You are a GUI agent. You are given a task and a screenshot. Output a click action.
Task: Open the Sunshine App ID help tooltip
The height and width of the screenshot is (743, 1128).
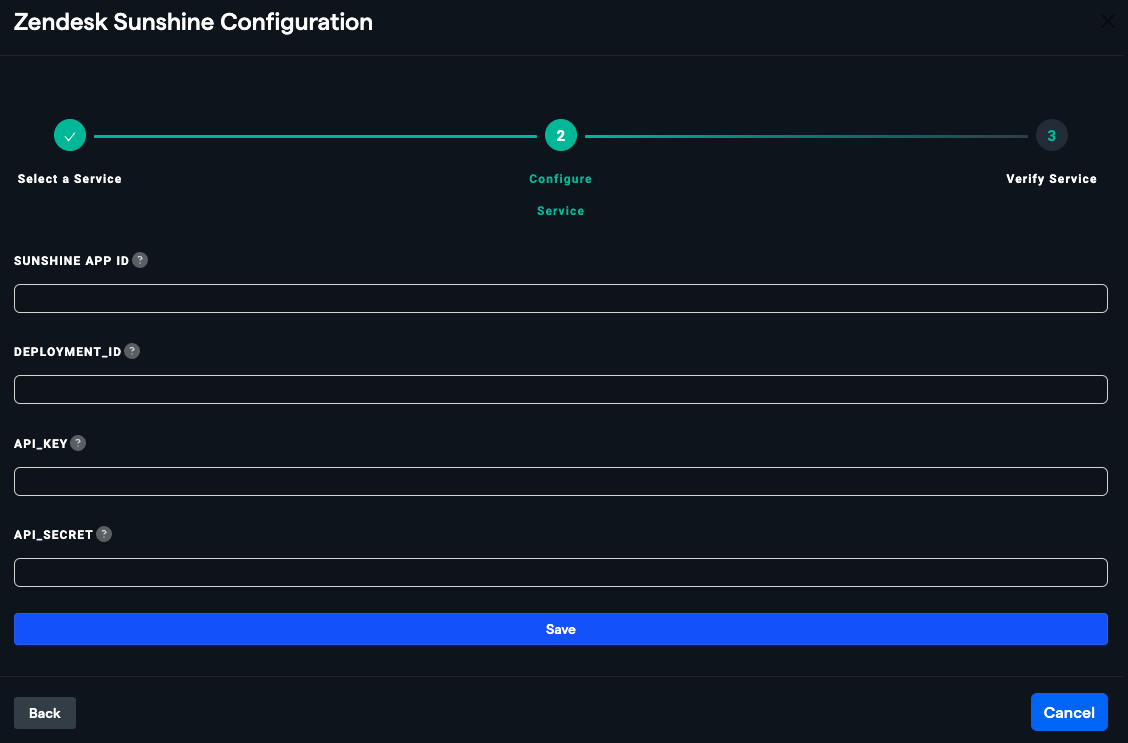click(x=140, y=260)
